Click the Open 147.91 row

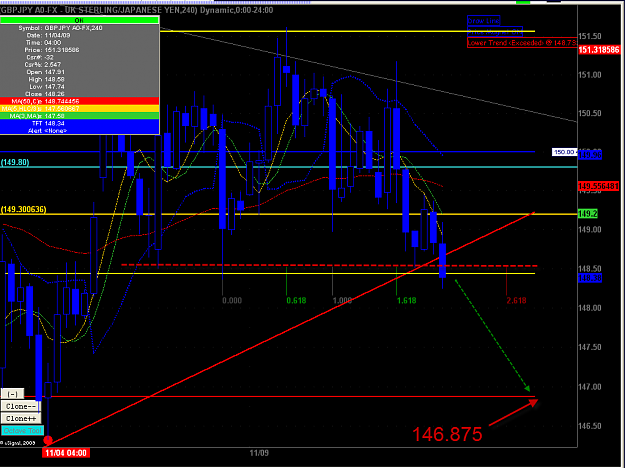tap(80, 72)
